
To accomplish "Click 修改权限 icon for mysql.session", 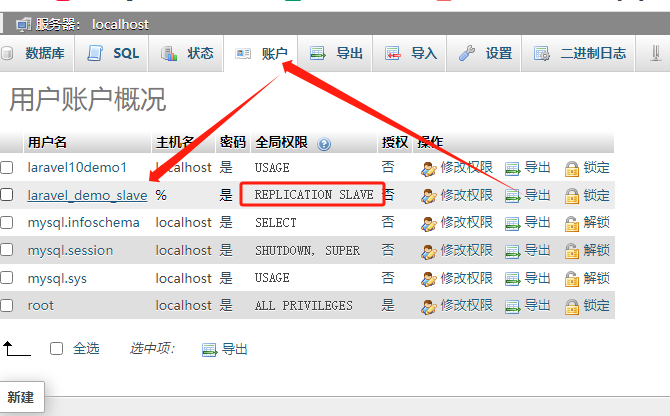I will (x=429, y=252).
